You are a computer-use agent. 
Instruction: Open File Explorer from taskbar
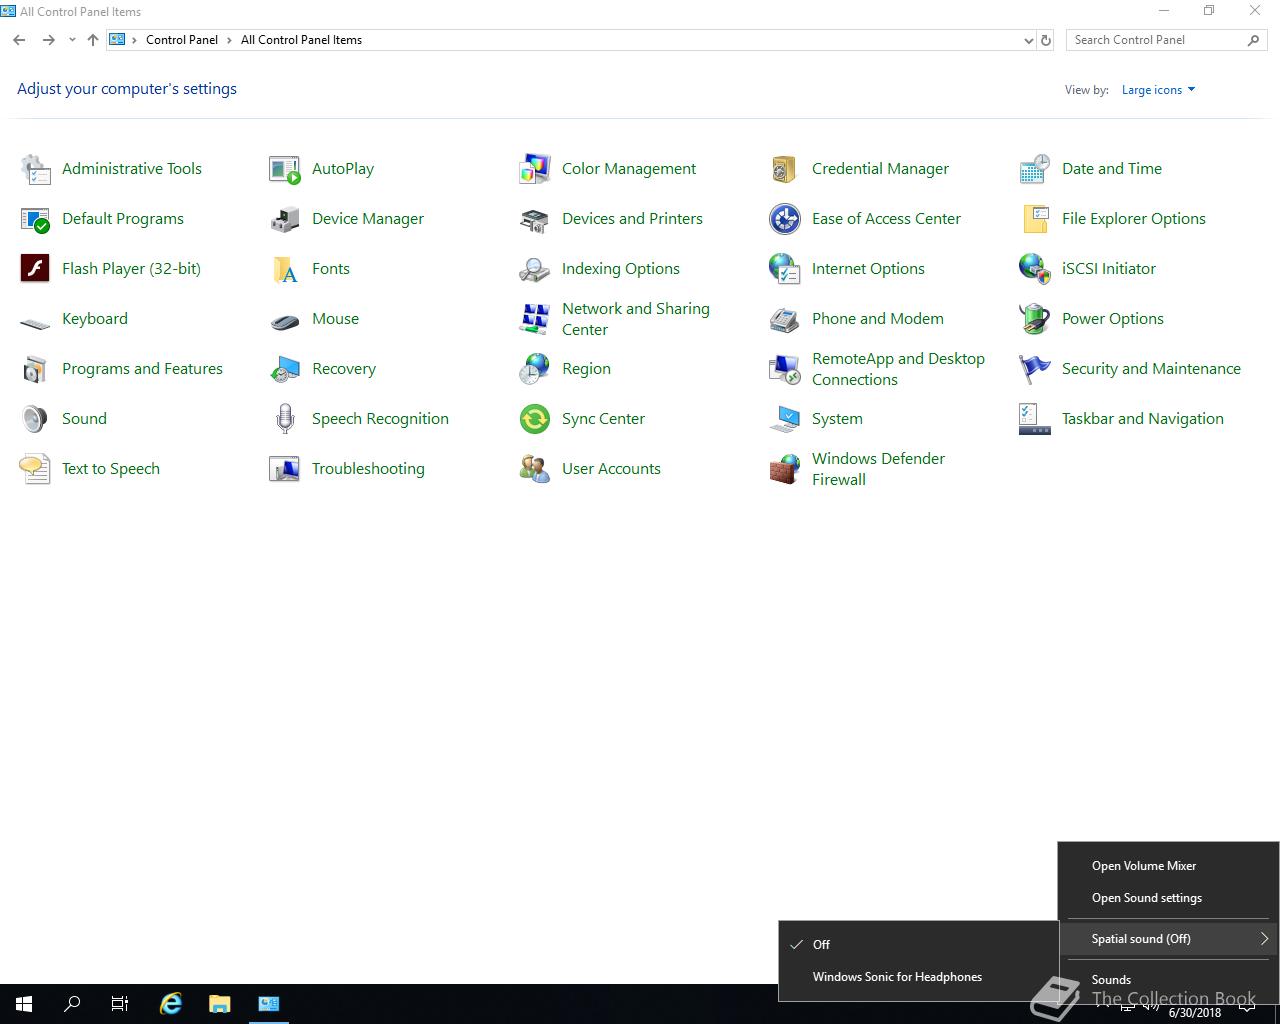[220, 1004]
